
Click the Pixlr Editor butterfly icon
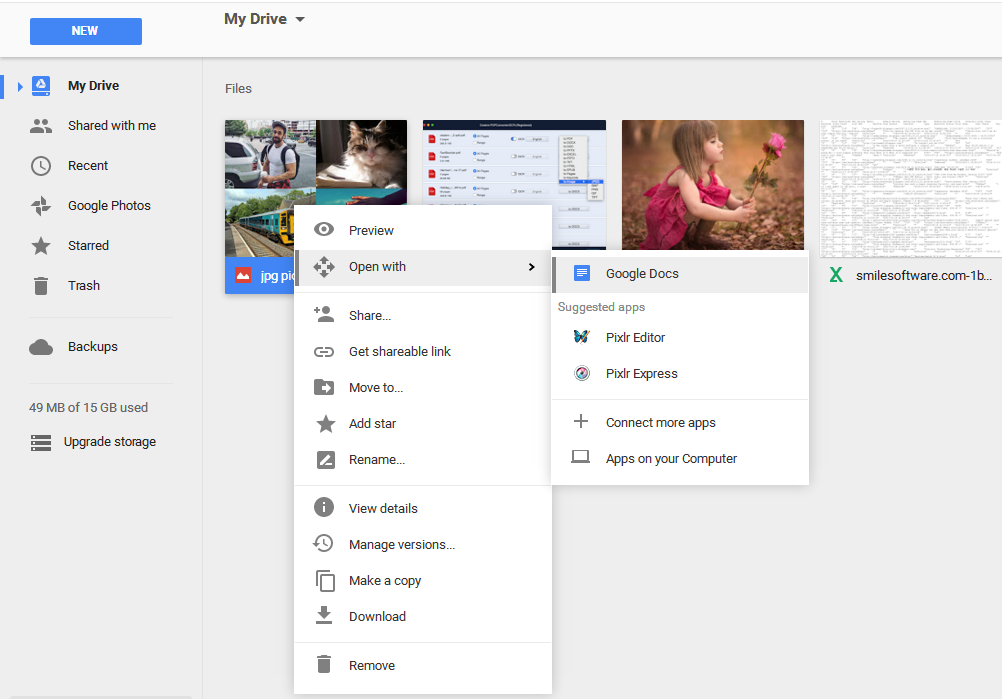581,338
